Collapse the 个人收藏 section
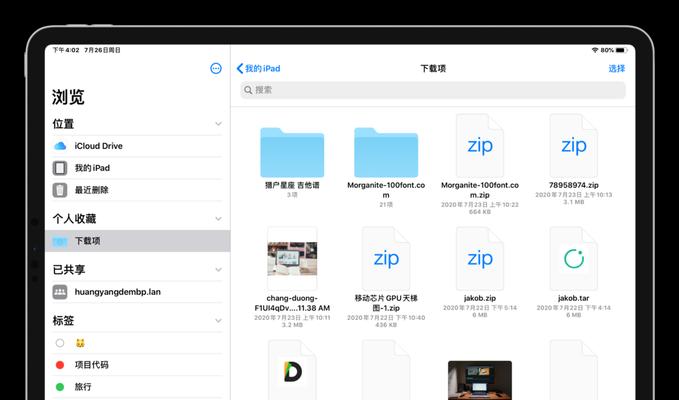Viewport: 679px width, 400px height. click(218, 219)
